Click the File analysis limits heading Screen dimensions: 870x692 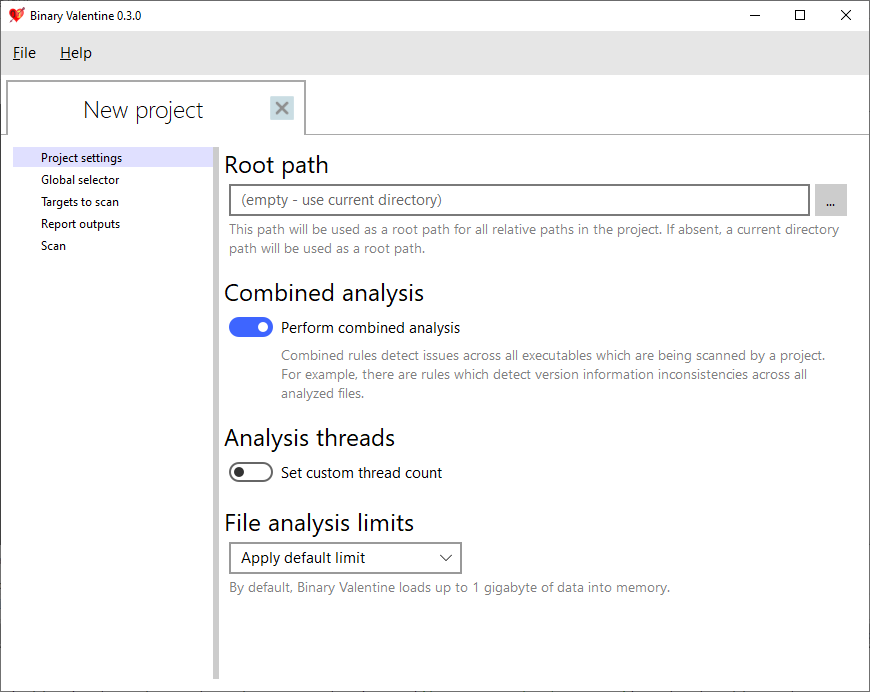[319, 523]
